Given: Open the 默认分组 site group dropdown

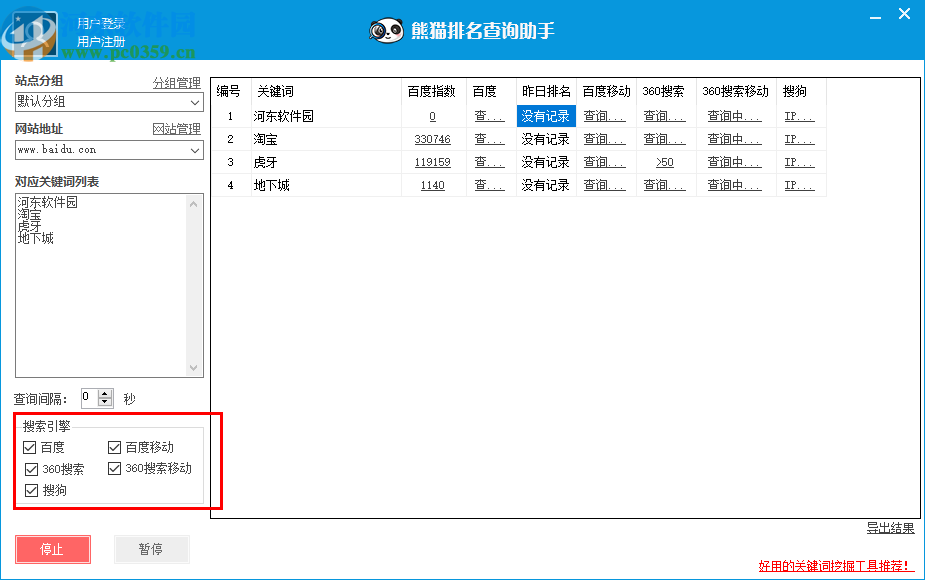Looking at the screenshot, I should pos(194,102).
